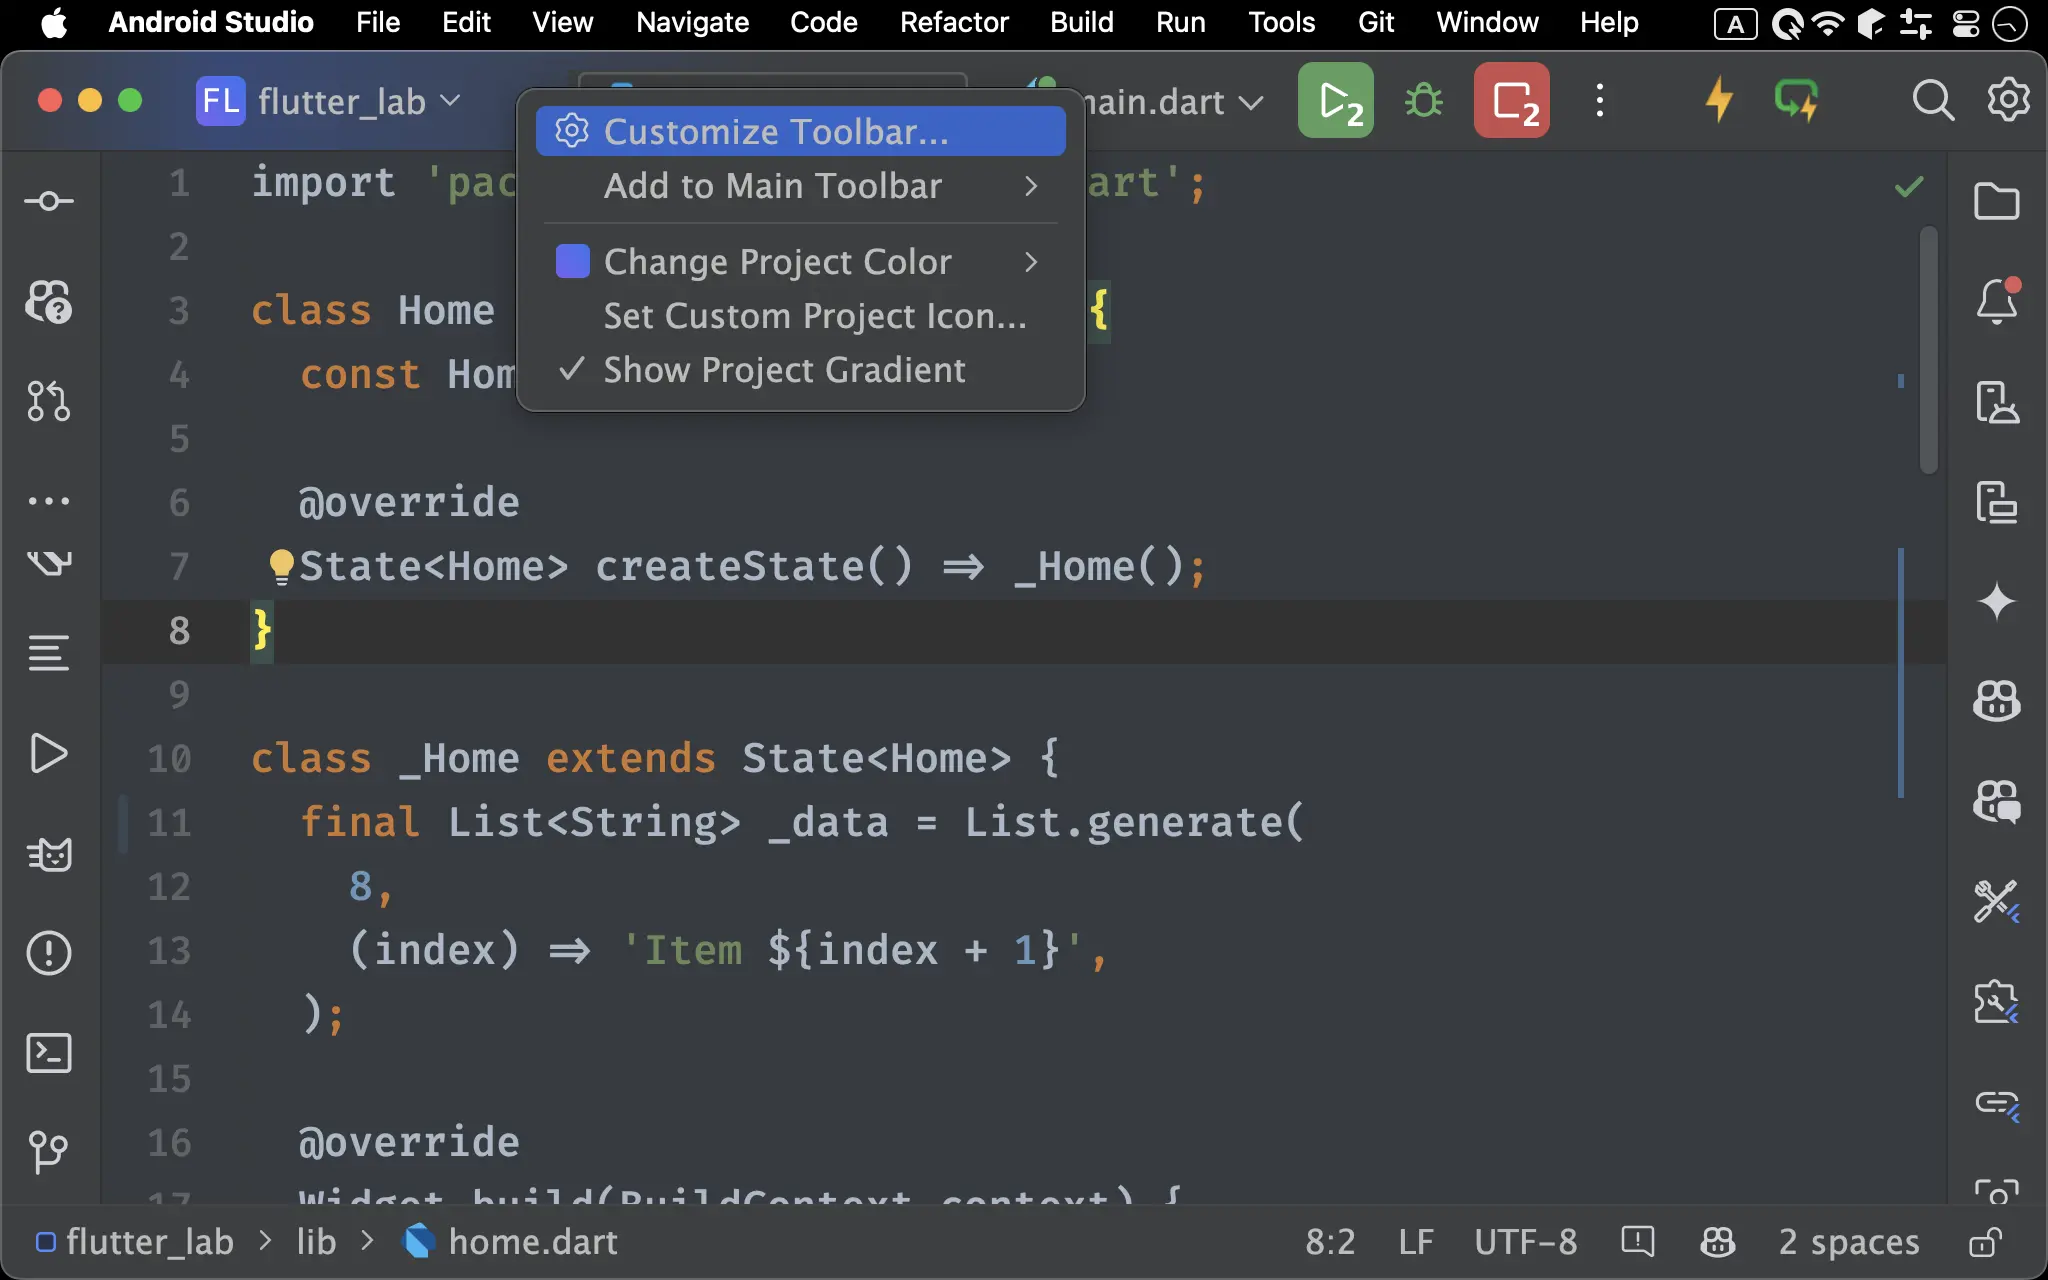2048x1280 pixels.
Task: Open Search Everywhere magnifier
Action: click(x=1933, y=100)
